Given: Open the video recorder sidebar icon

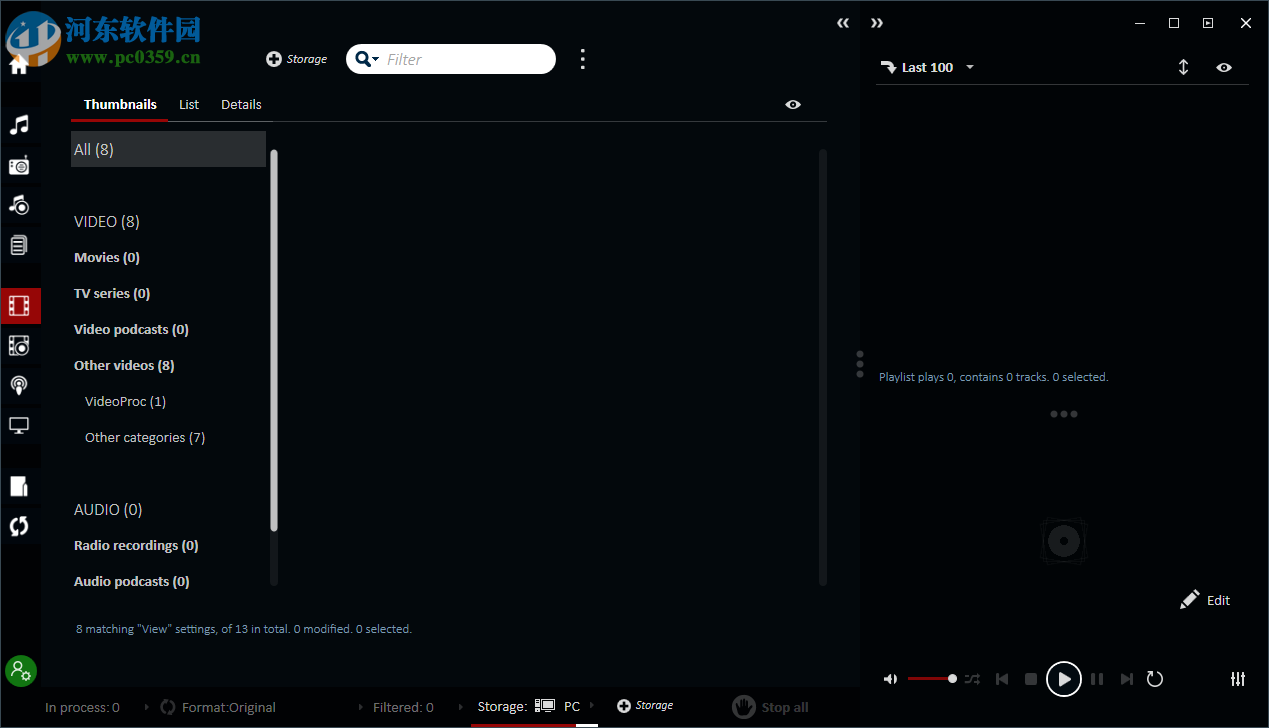Looking at the screenshot, I should click(19, 346).
